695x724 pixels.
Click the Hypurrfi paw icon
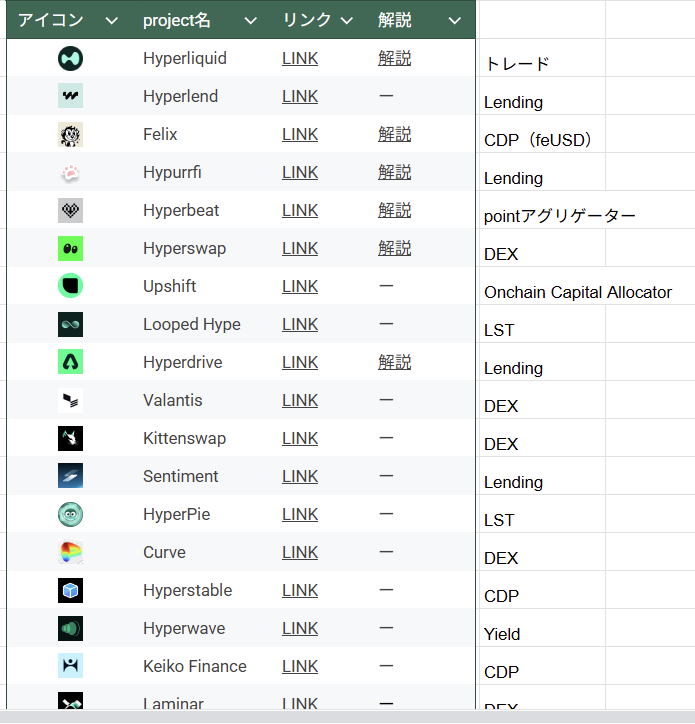(x=70, y=173)
